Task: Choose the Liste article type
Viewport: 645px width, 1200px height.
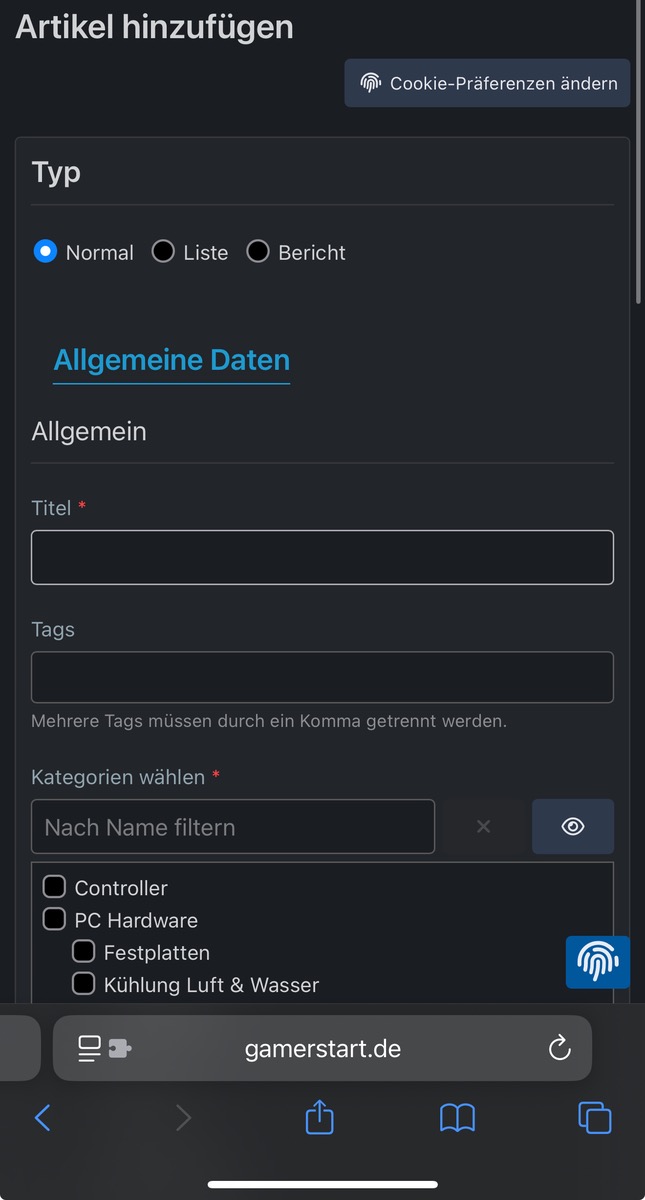Action: click(x=163, y=252)
